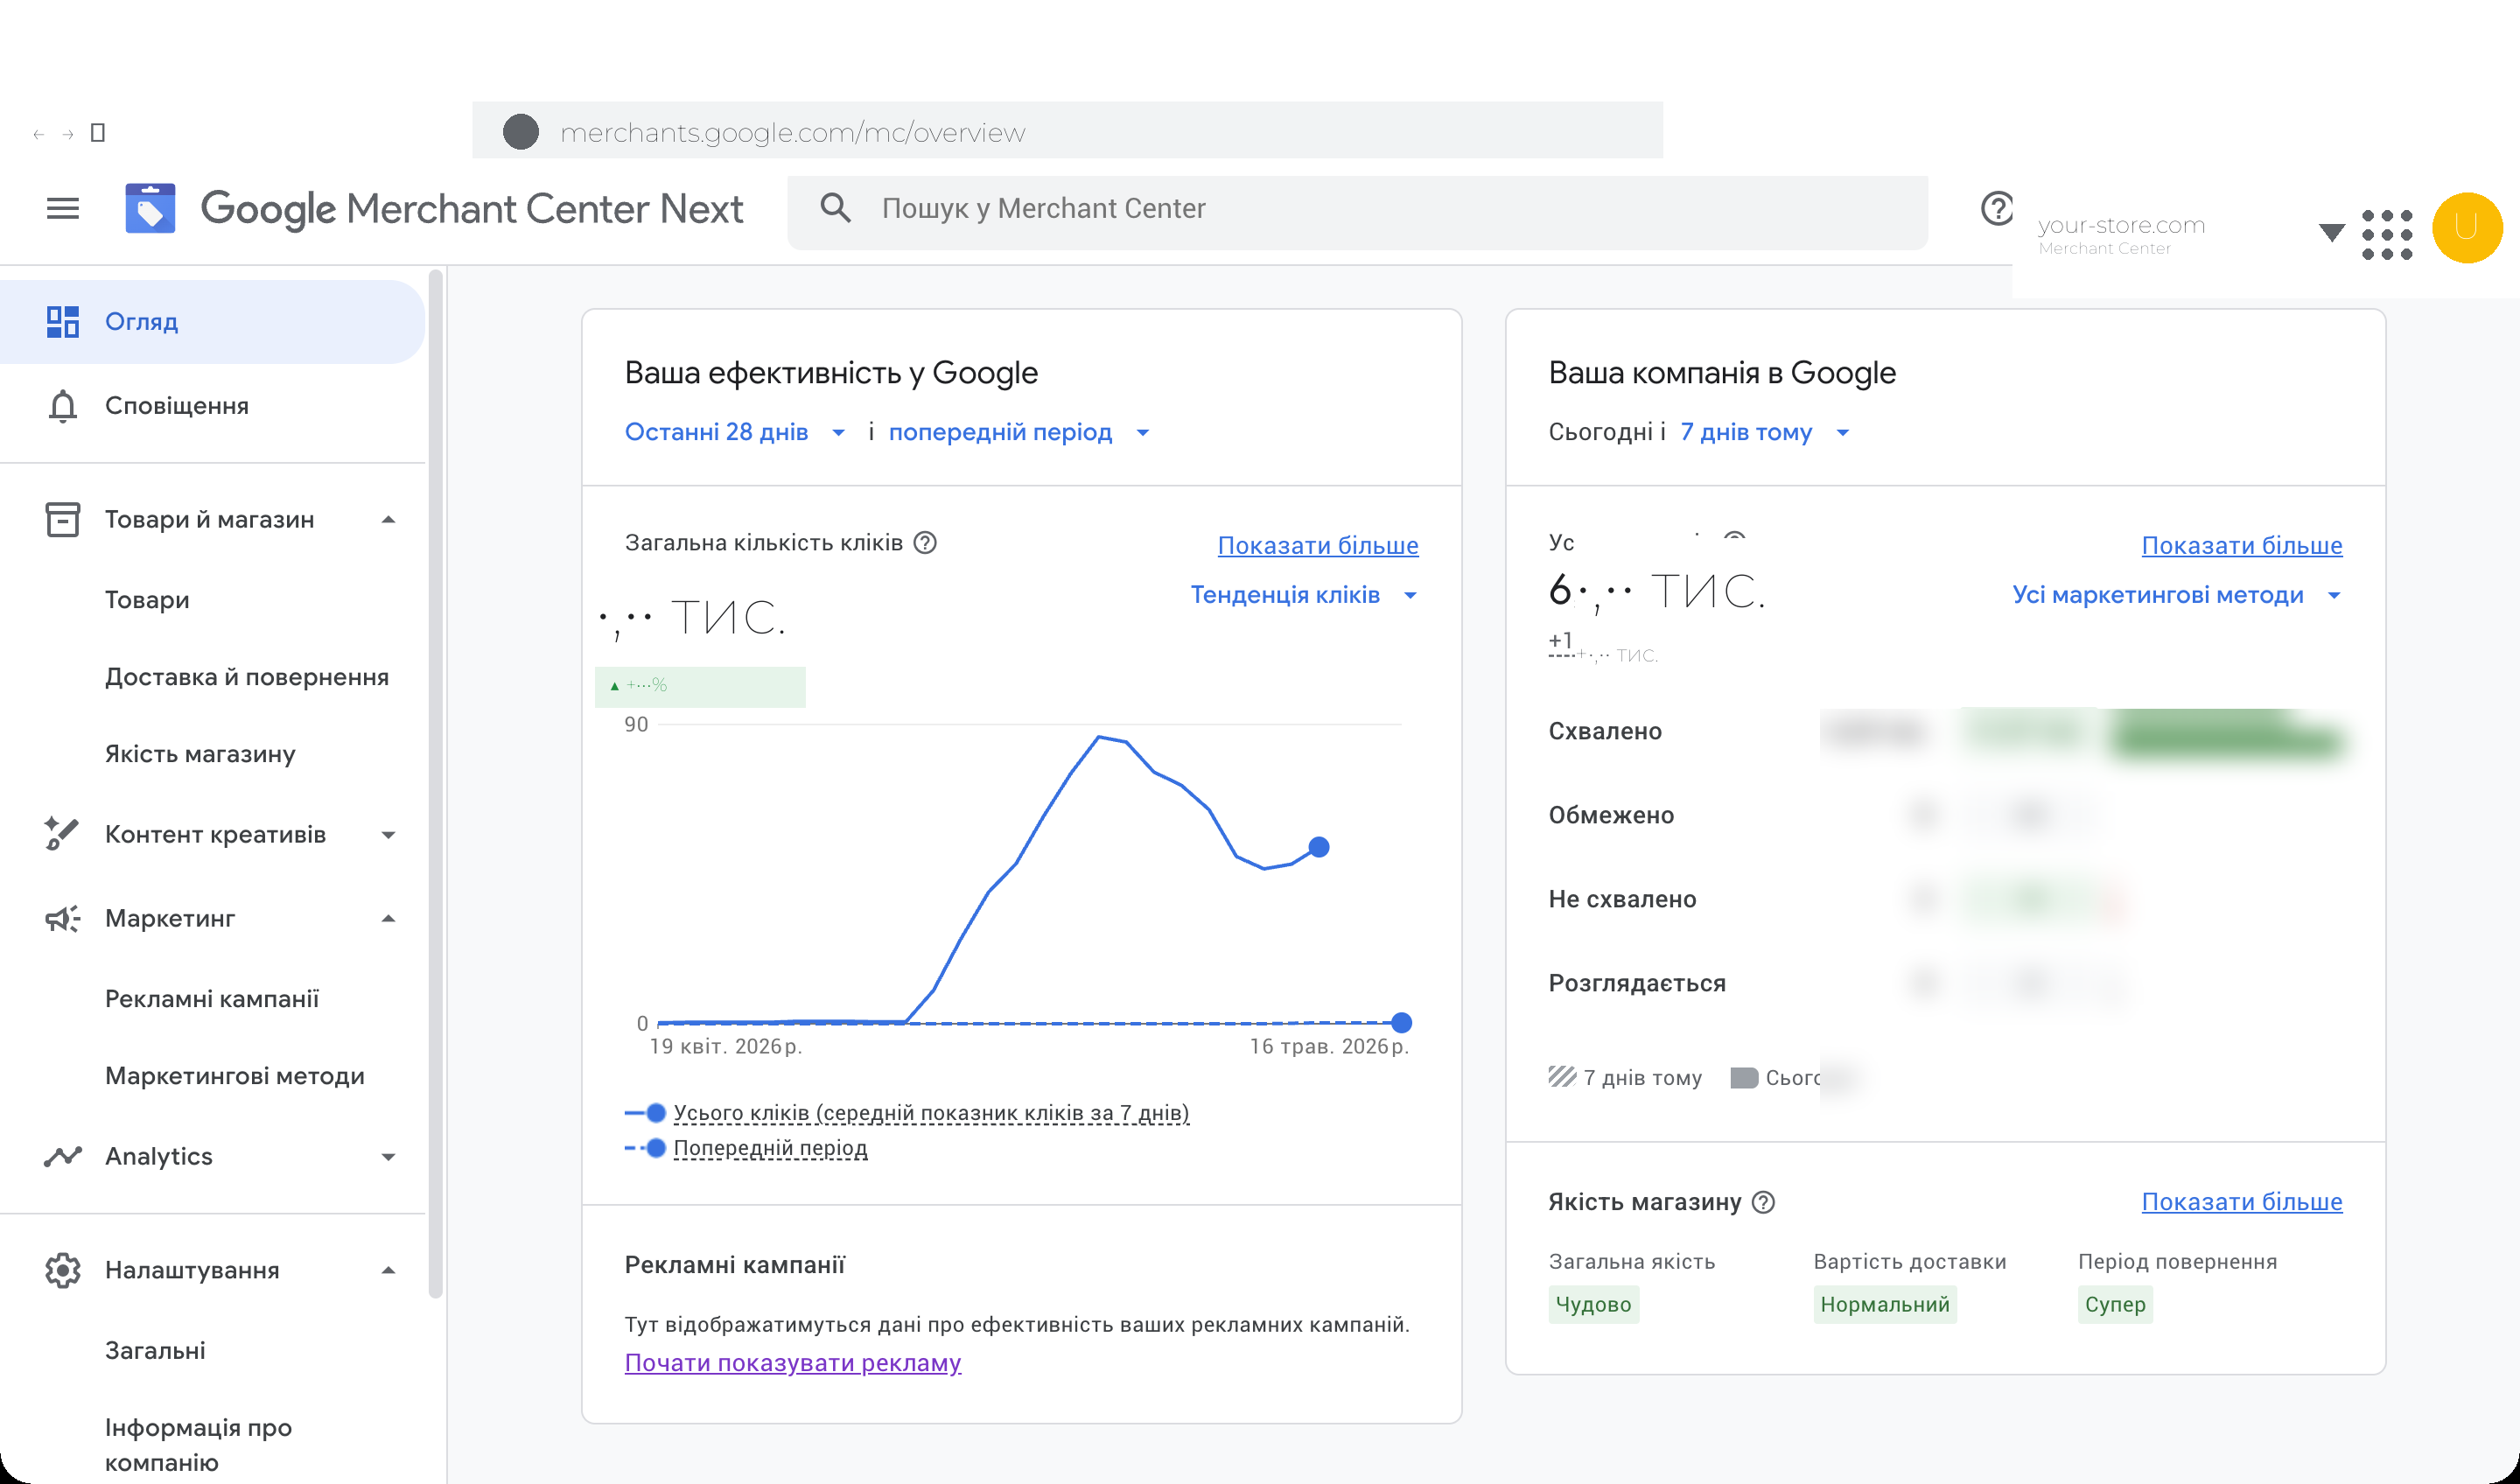Image resolution: width=2520 pixels, height=1484 pixels.
Task: Click the Розглядається status row
Action: pyautogui.click(x=1945, y=984)
